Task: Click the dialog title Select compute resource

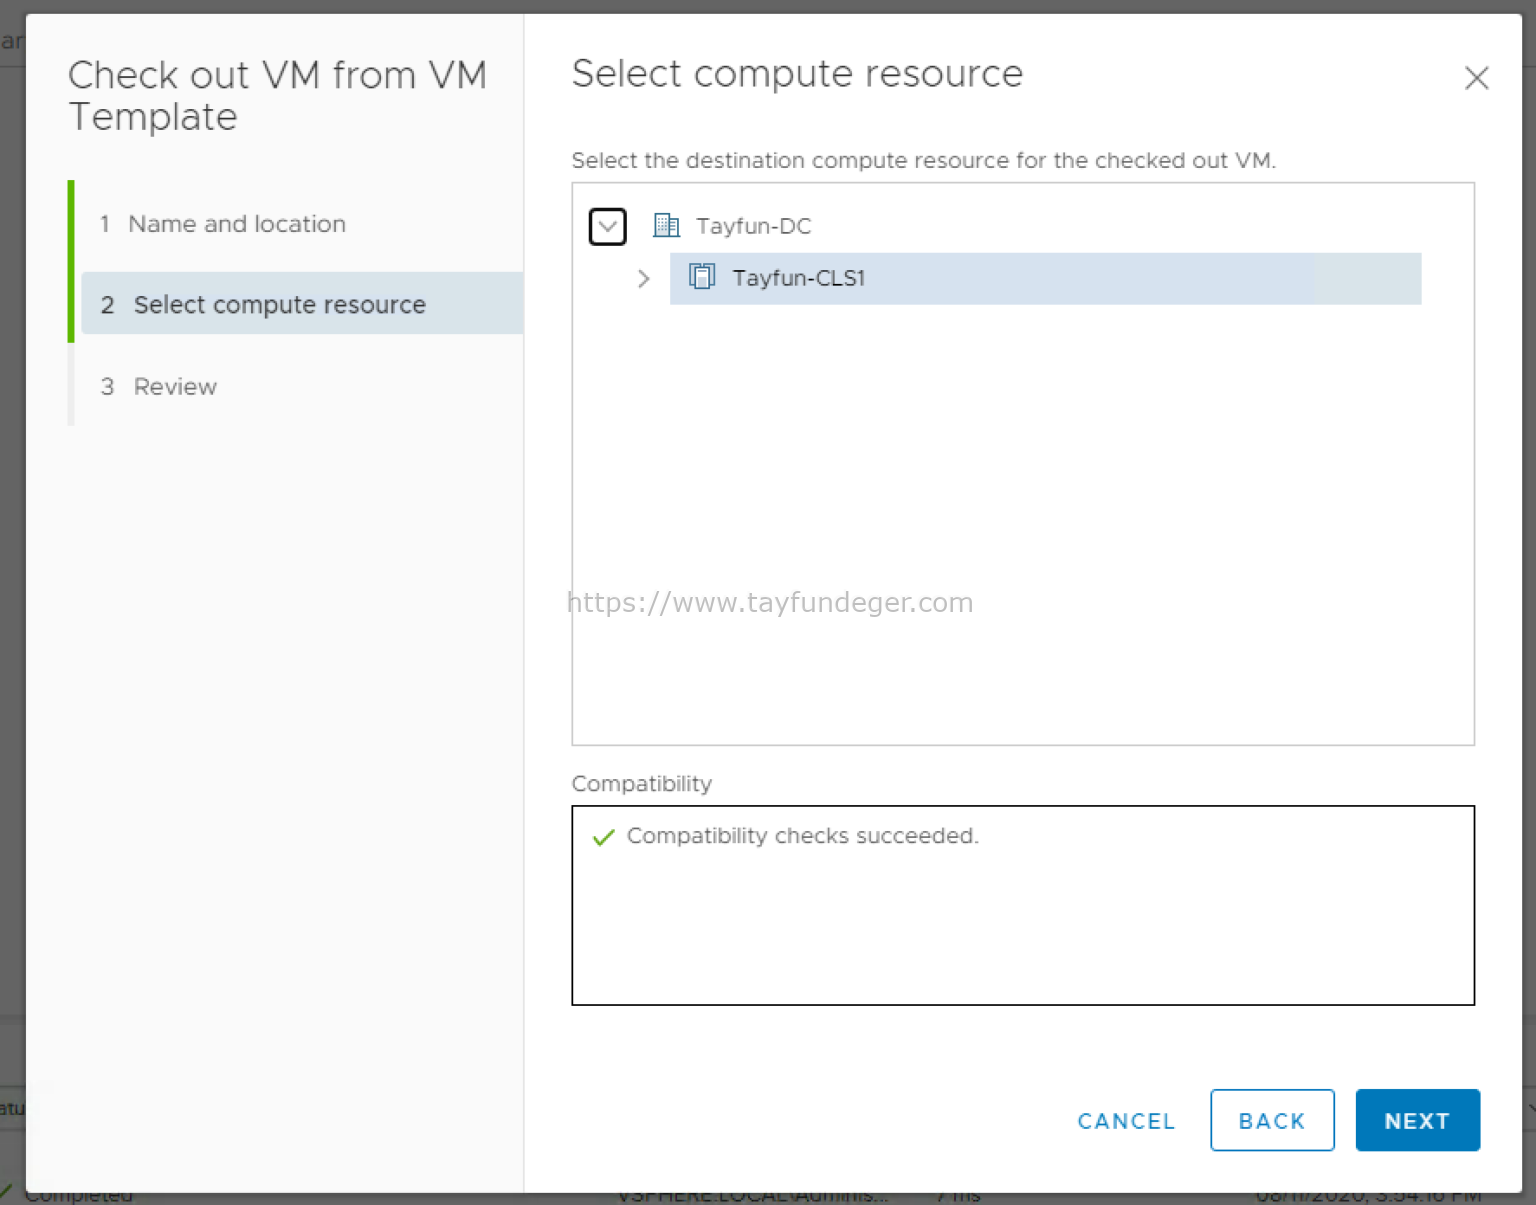Action: 797,74
